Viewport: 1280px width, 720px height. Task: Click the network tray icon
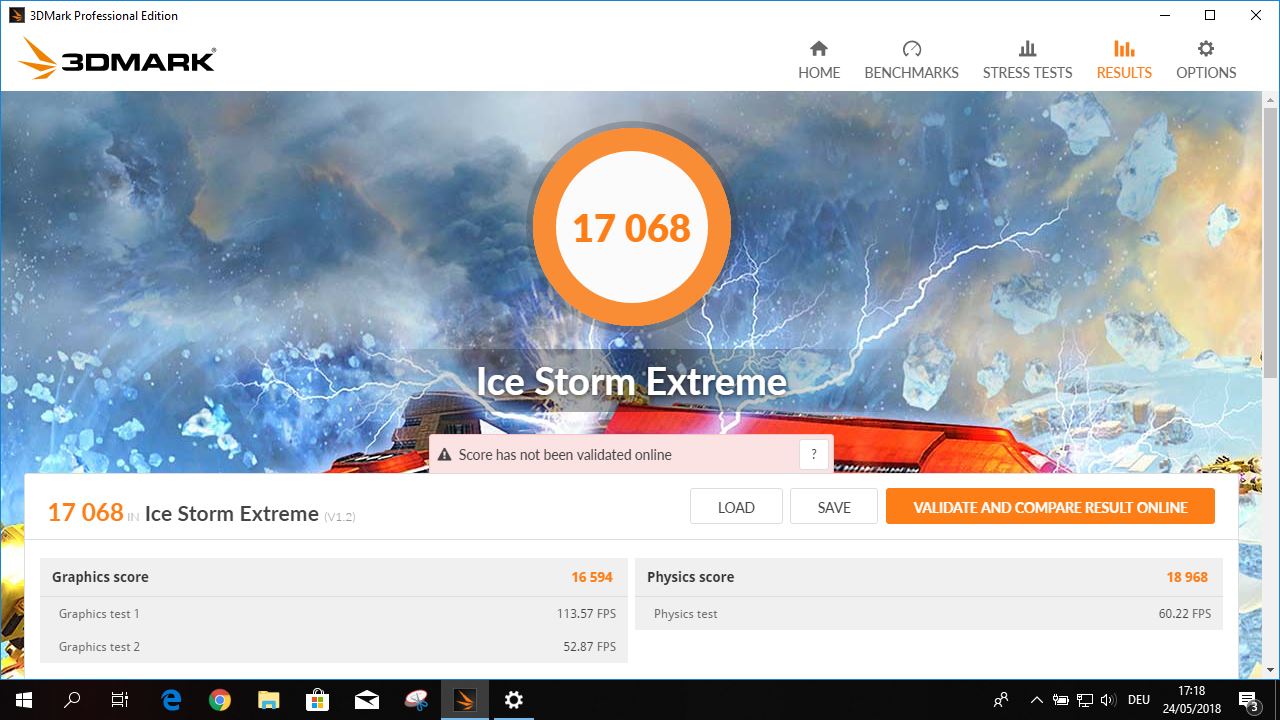click(x=1085, y=700)
